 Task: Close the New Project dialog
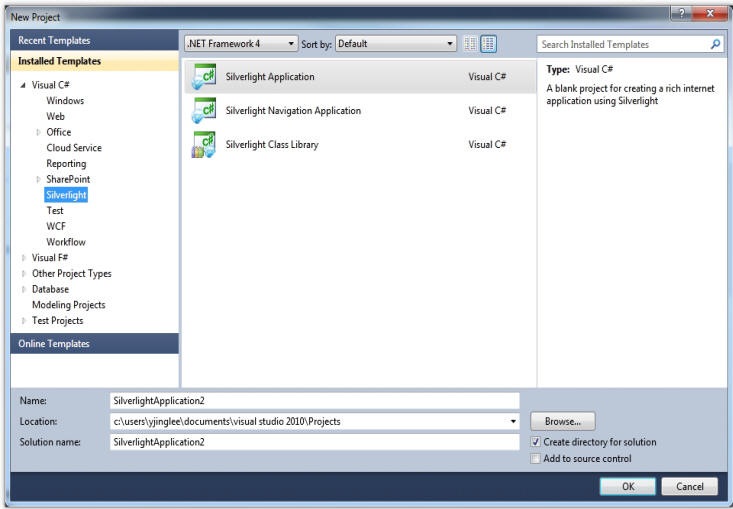(710, 14)
